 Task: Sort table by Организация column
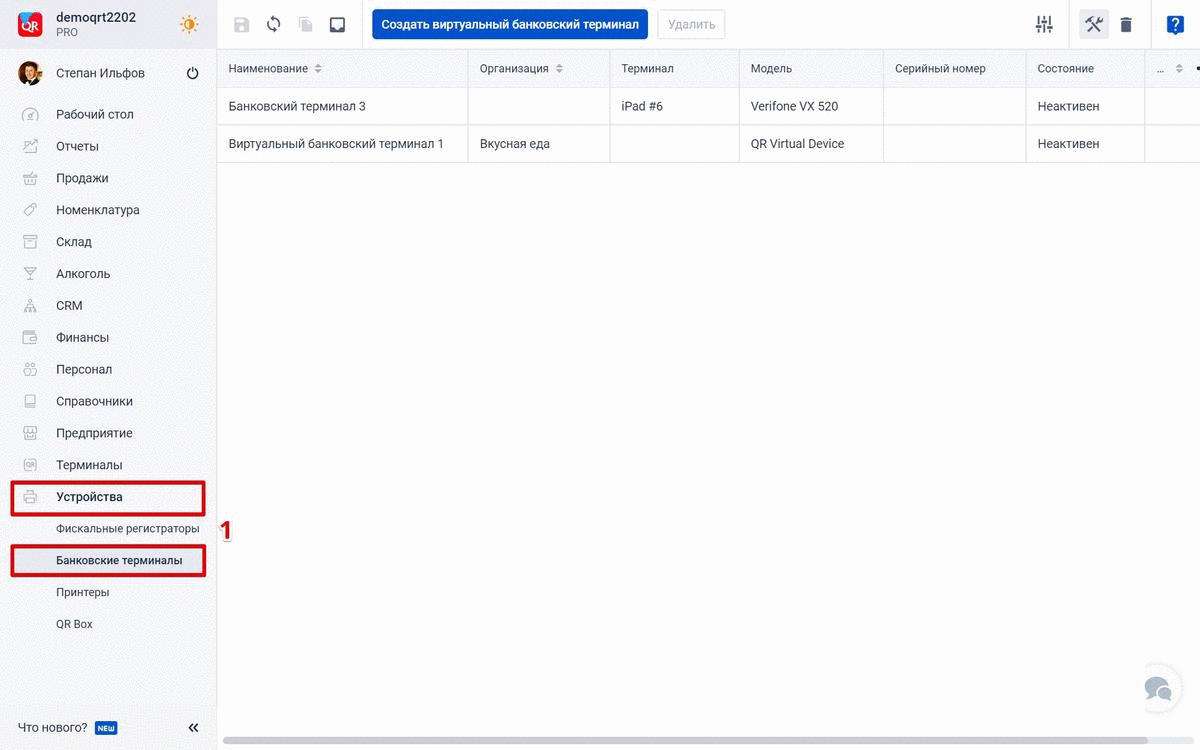(559, 69)
